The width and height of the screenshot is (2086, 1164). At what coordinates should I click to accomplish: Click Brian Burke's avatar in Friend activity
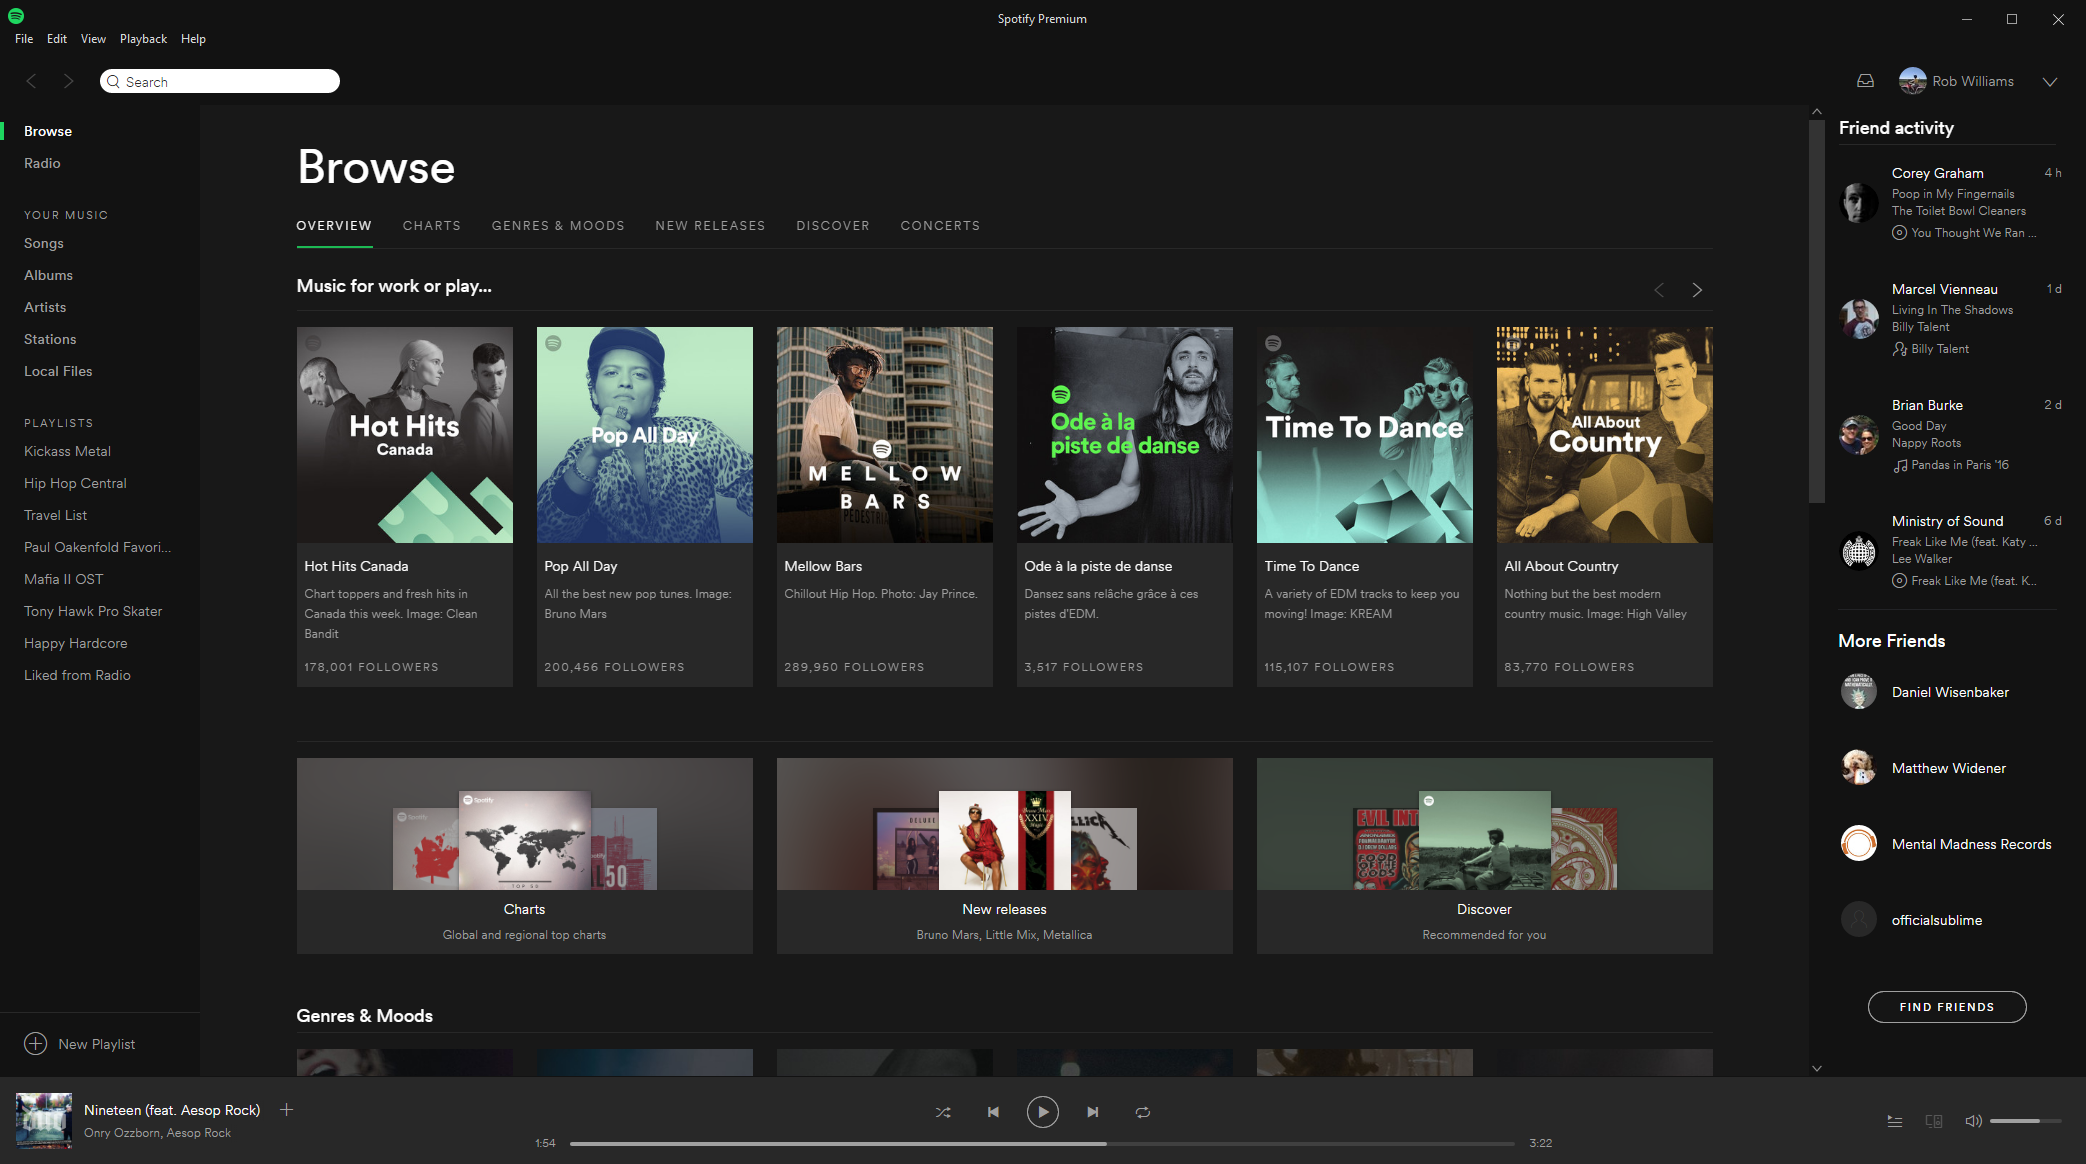click(x=1859, y=434)
